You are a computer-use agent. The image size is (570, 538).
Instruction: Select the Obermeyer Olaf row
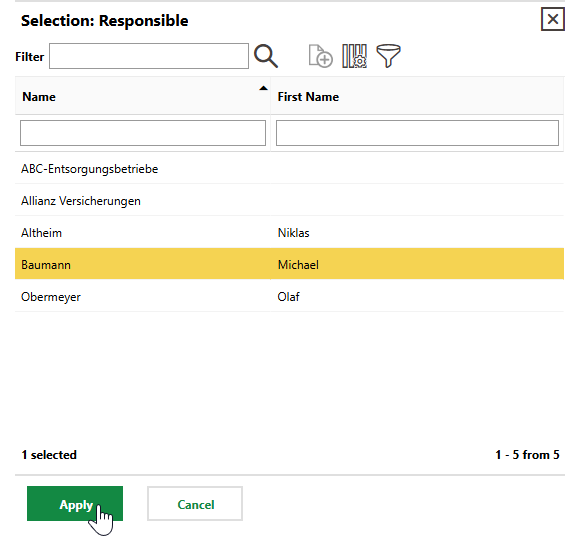(289, 297)
